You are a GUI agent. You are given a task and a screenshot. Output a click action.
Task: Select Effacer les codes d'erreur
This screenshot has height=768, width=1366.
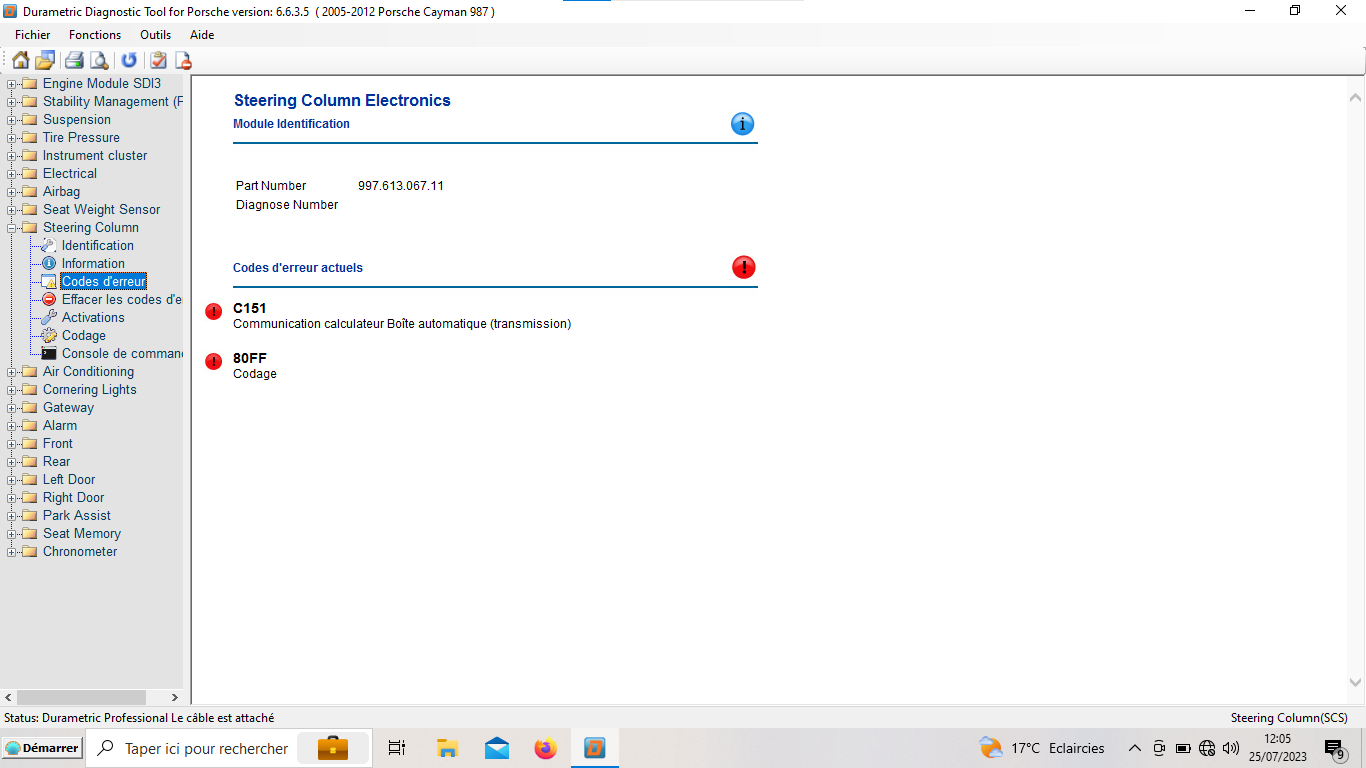(121, 299)
